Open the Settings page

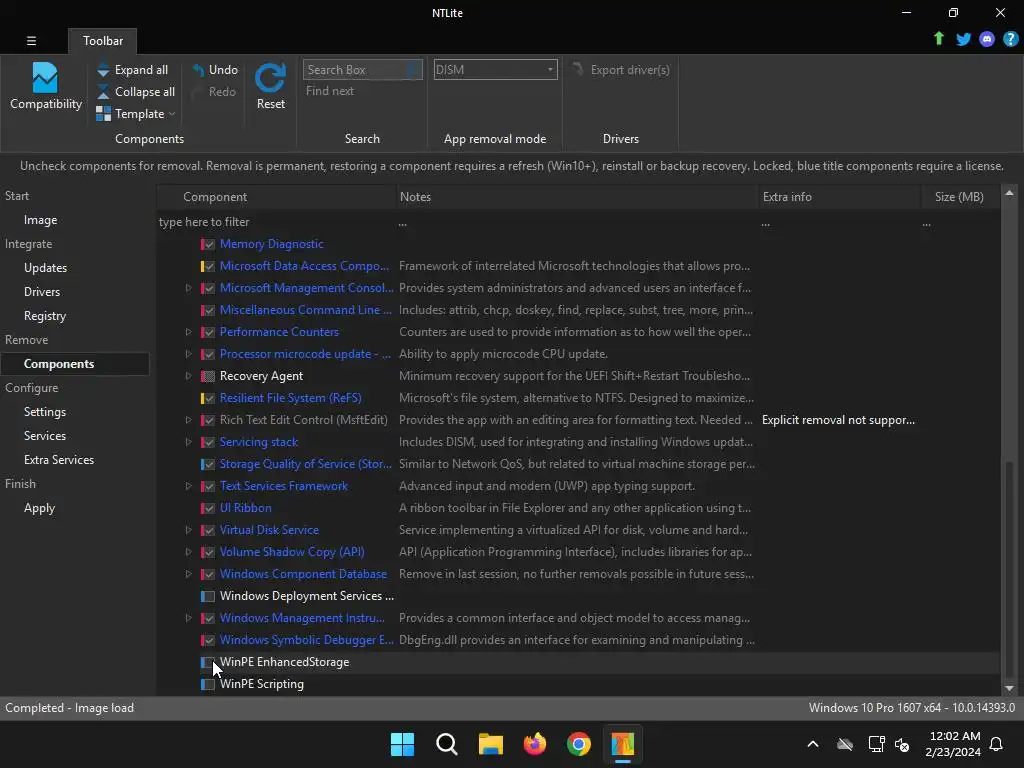tap(44, 412)
